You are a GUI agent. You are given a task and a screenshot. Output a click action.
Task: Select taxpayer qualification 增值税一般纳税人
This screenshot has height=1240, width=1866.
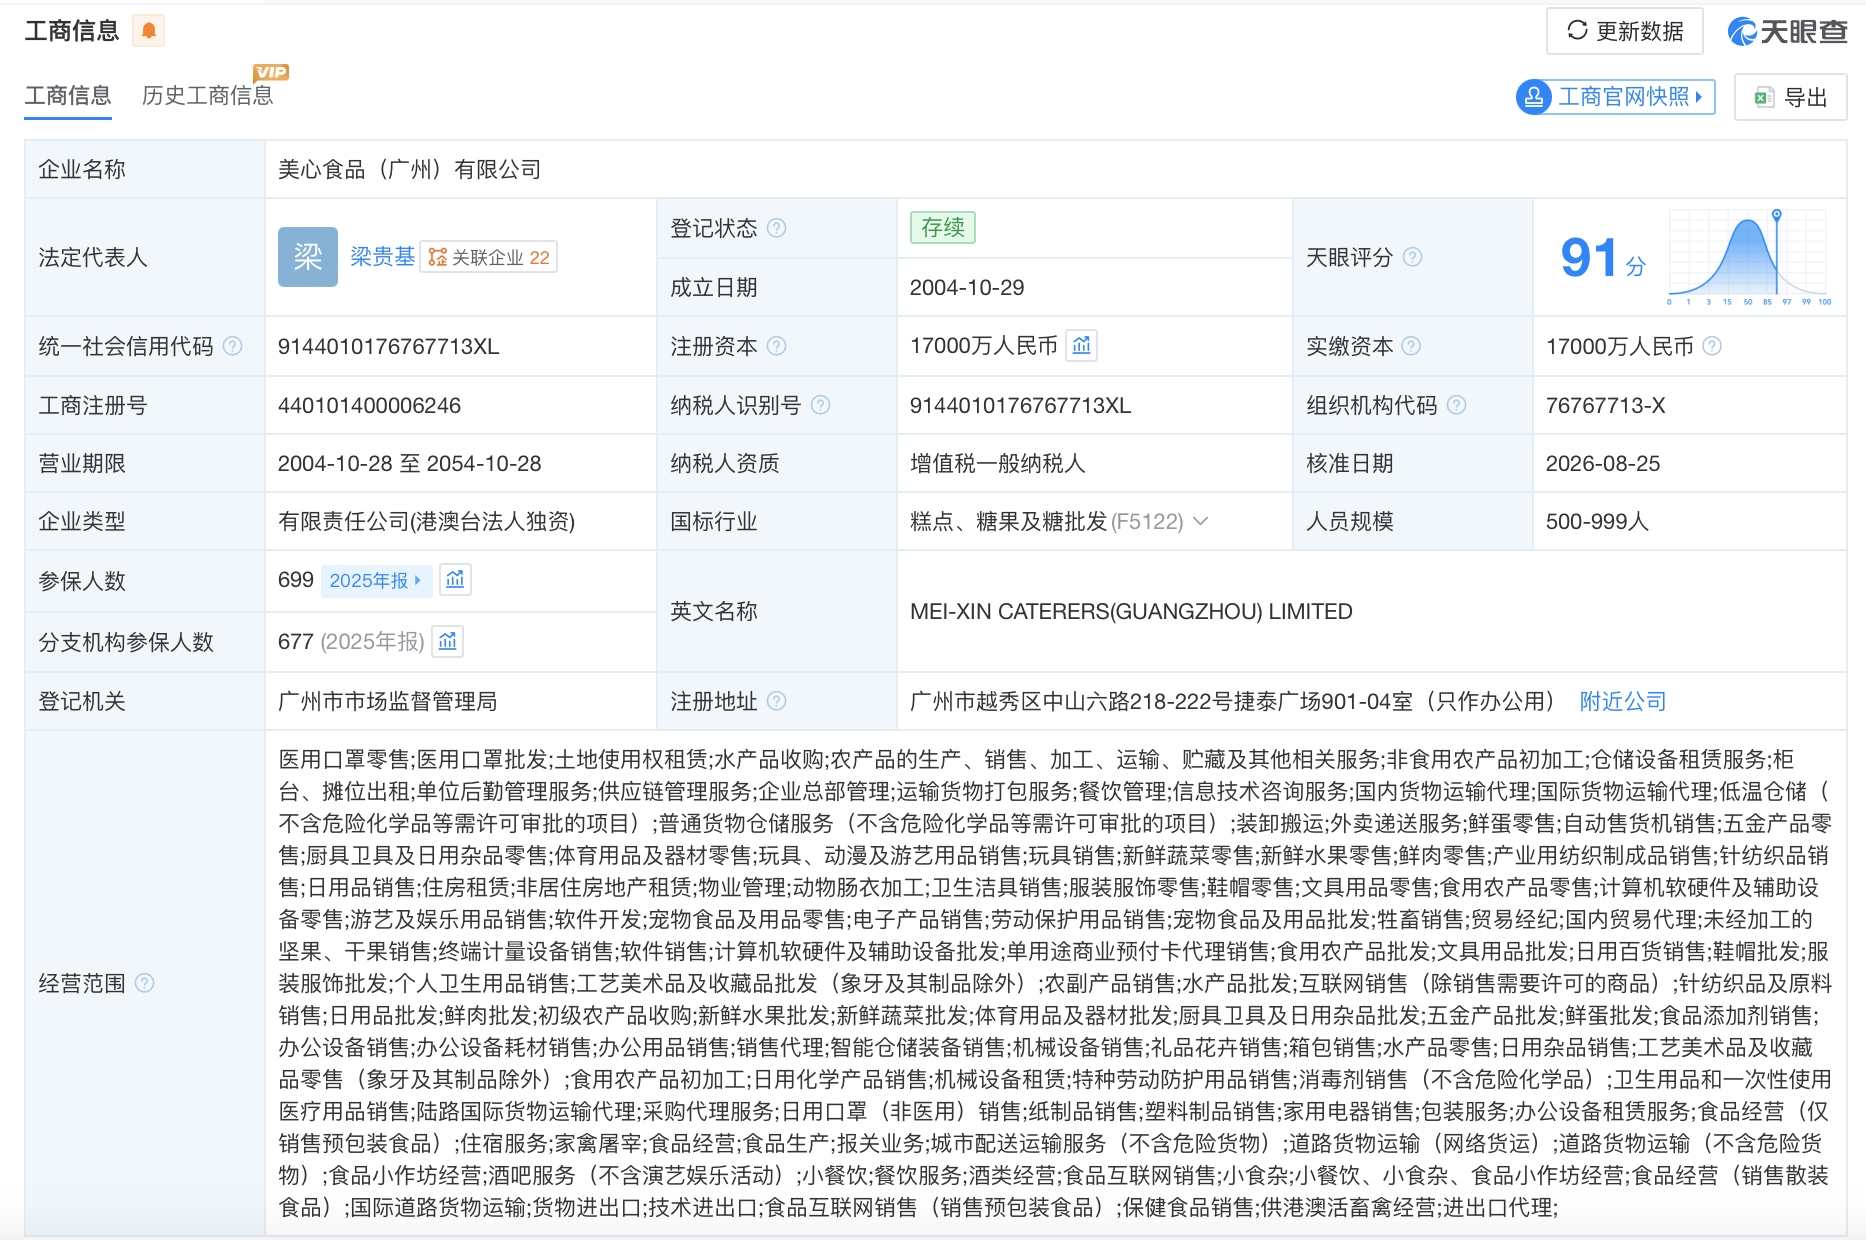click(998, 463)
